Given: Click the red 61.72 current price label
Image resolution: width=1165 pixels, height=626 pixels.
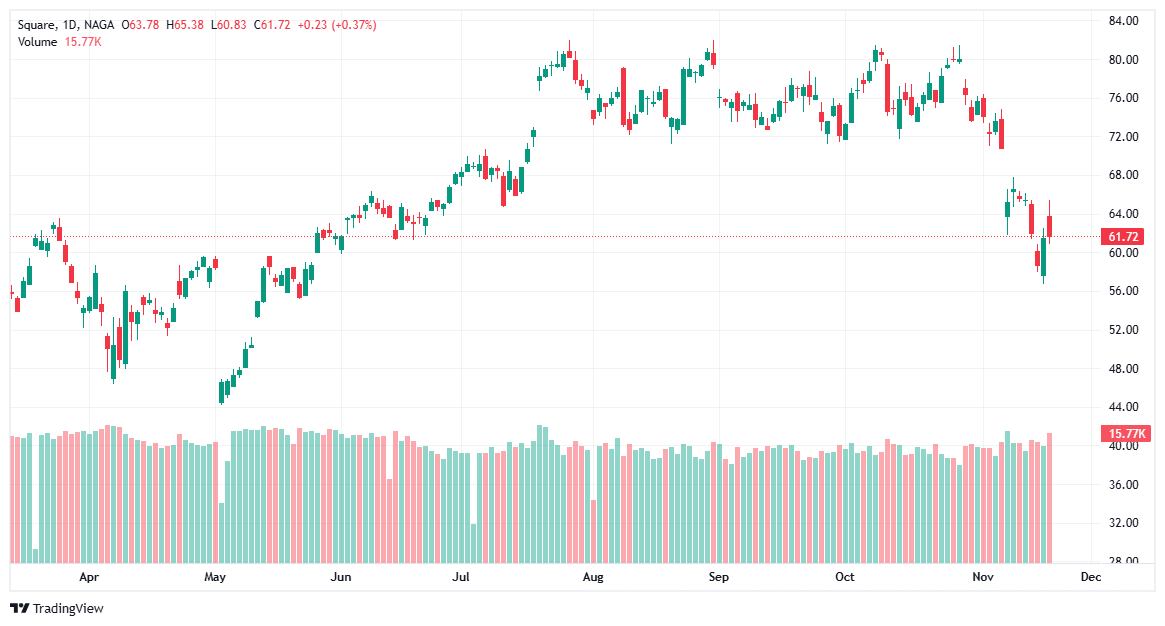Looking at the screenshot, I should coord(1125,237).
